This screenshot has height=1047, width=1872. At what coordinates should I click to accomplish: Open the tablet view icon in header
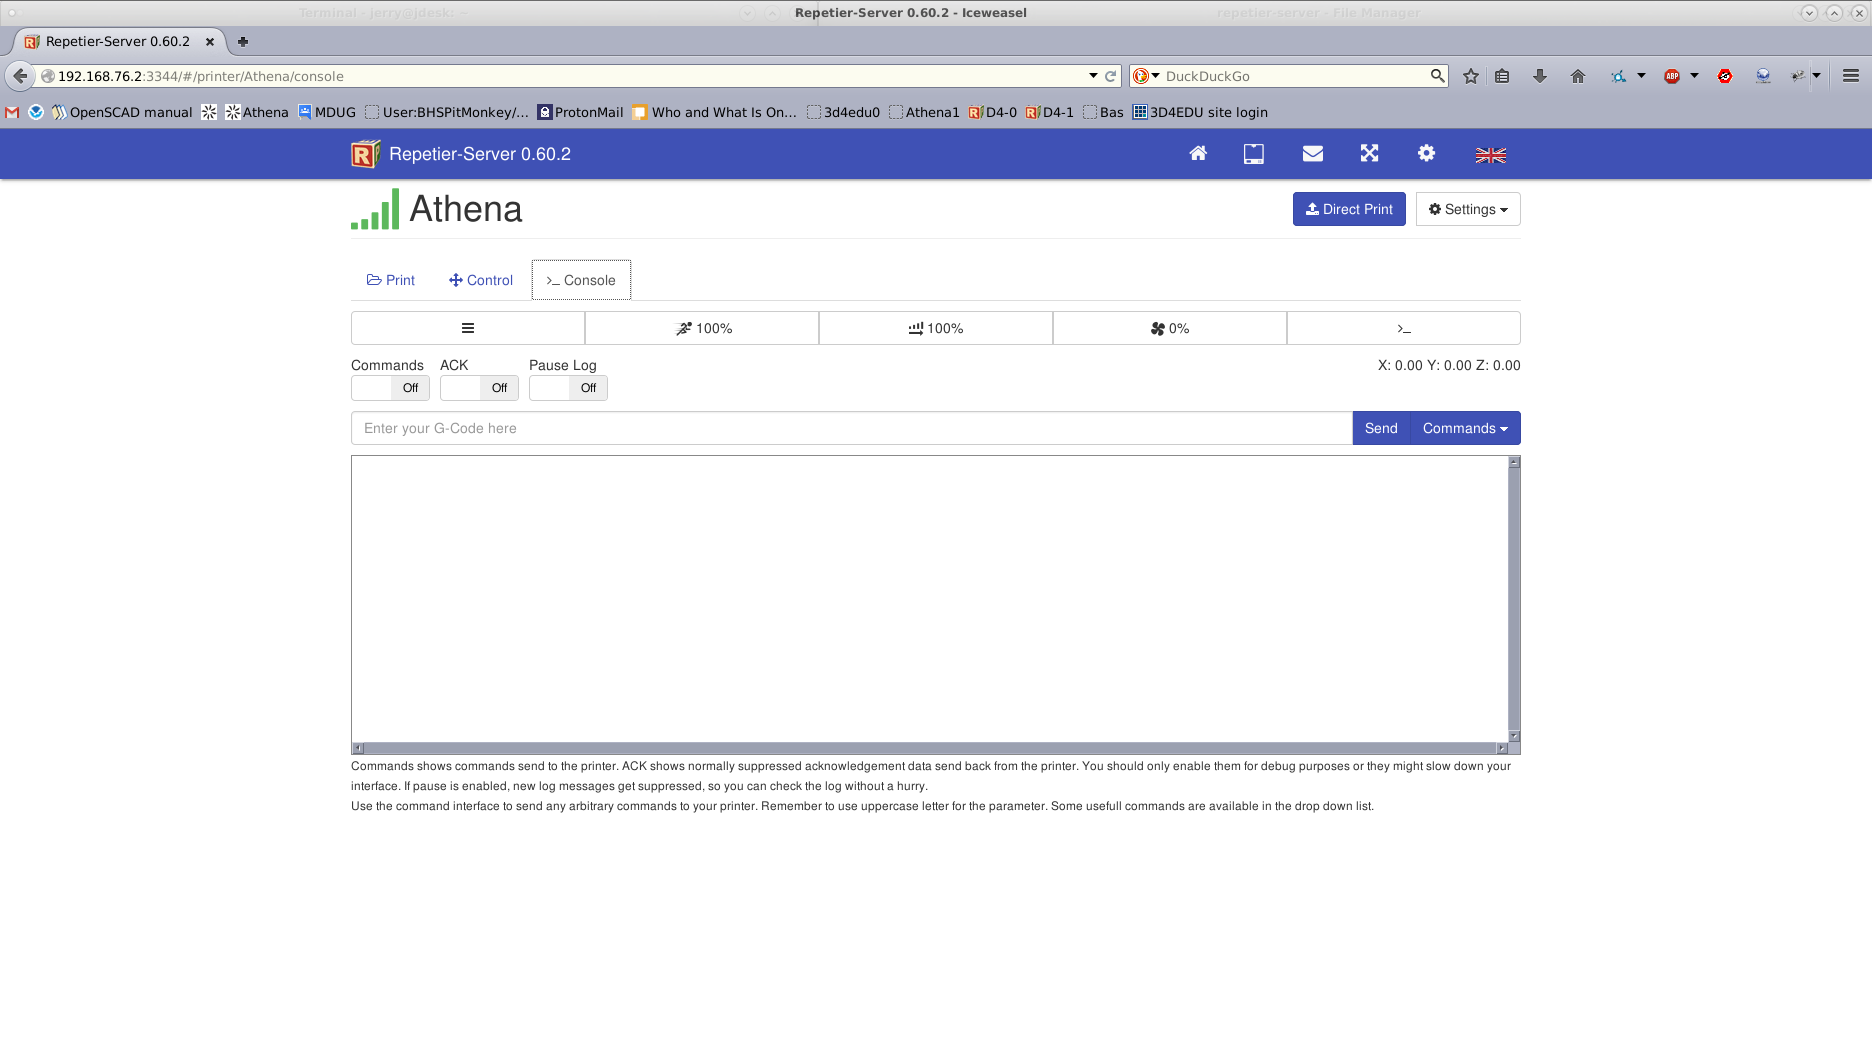1253,154
